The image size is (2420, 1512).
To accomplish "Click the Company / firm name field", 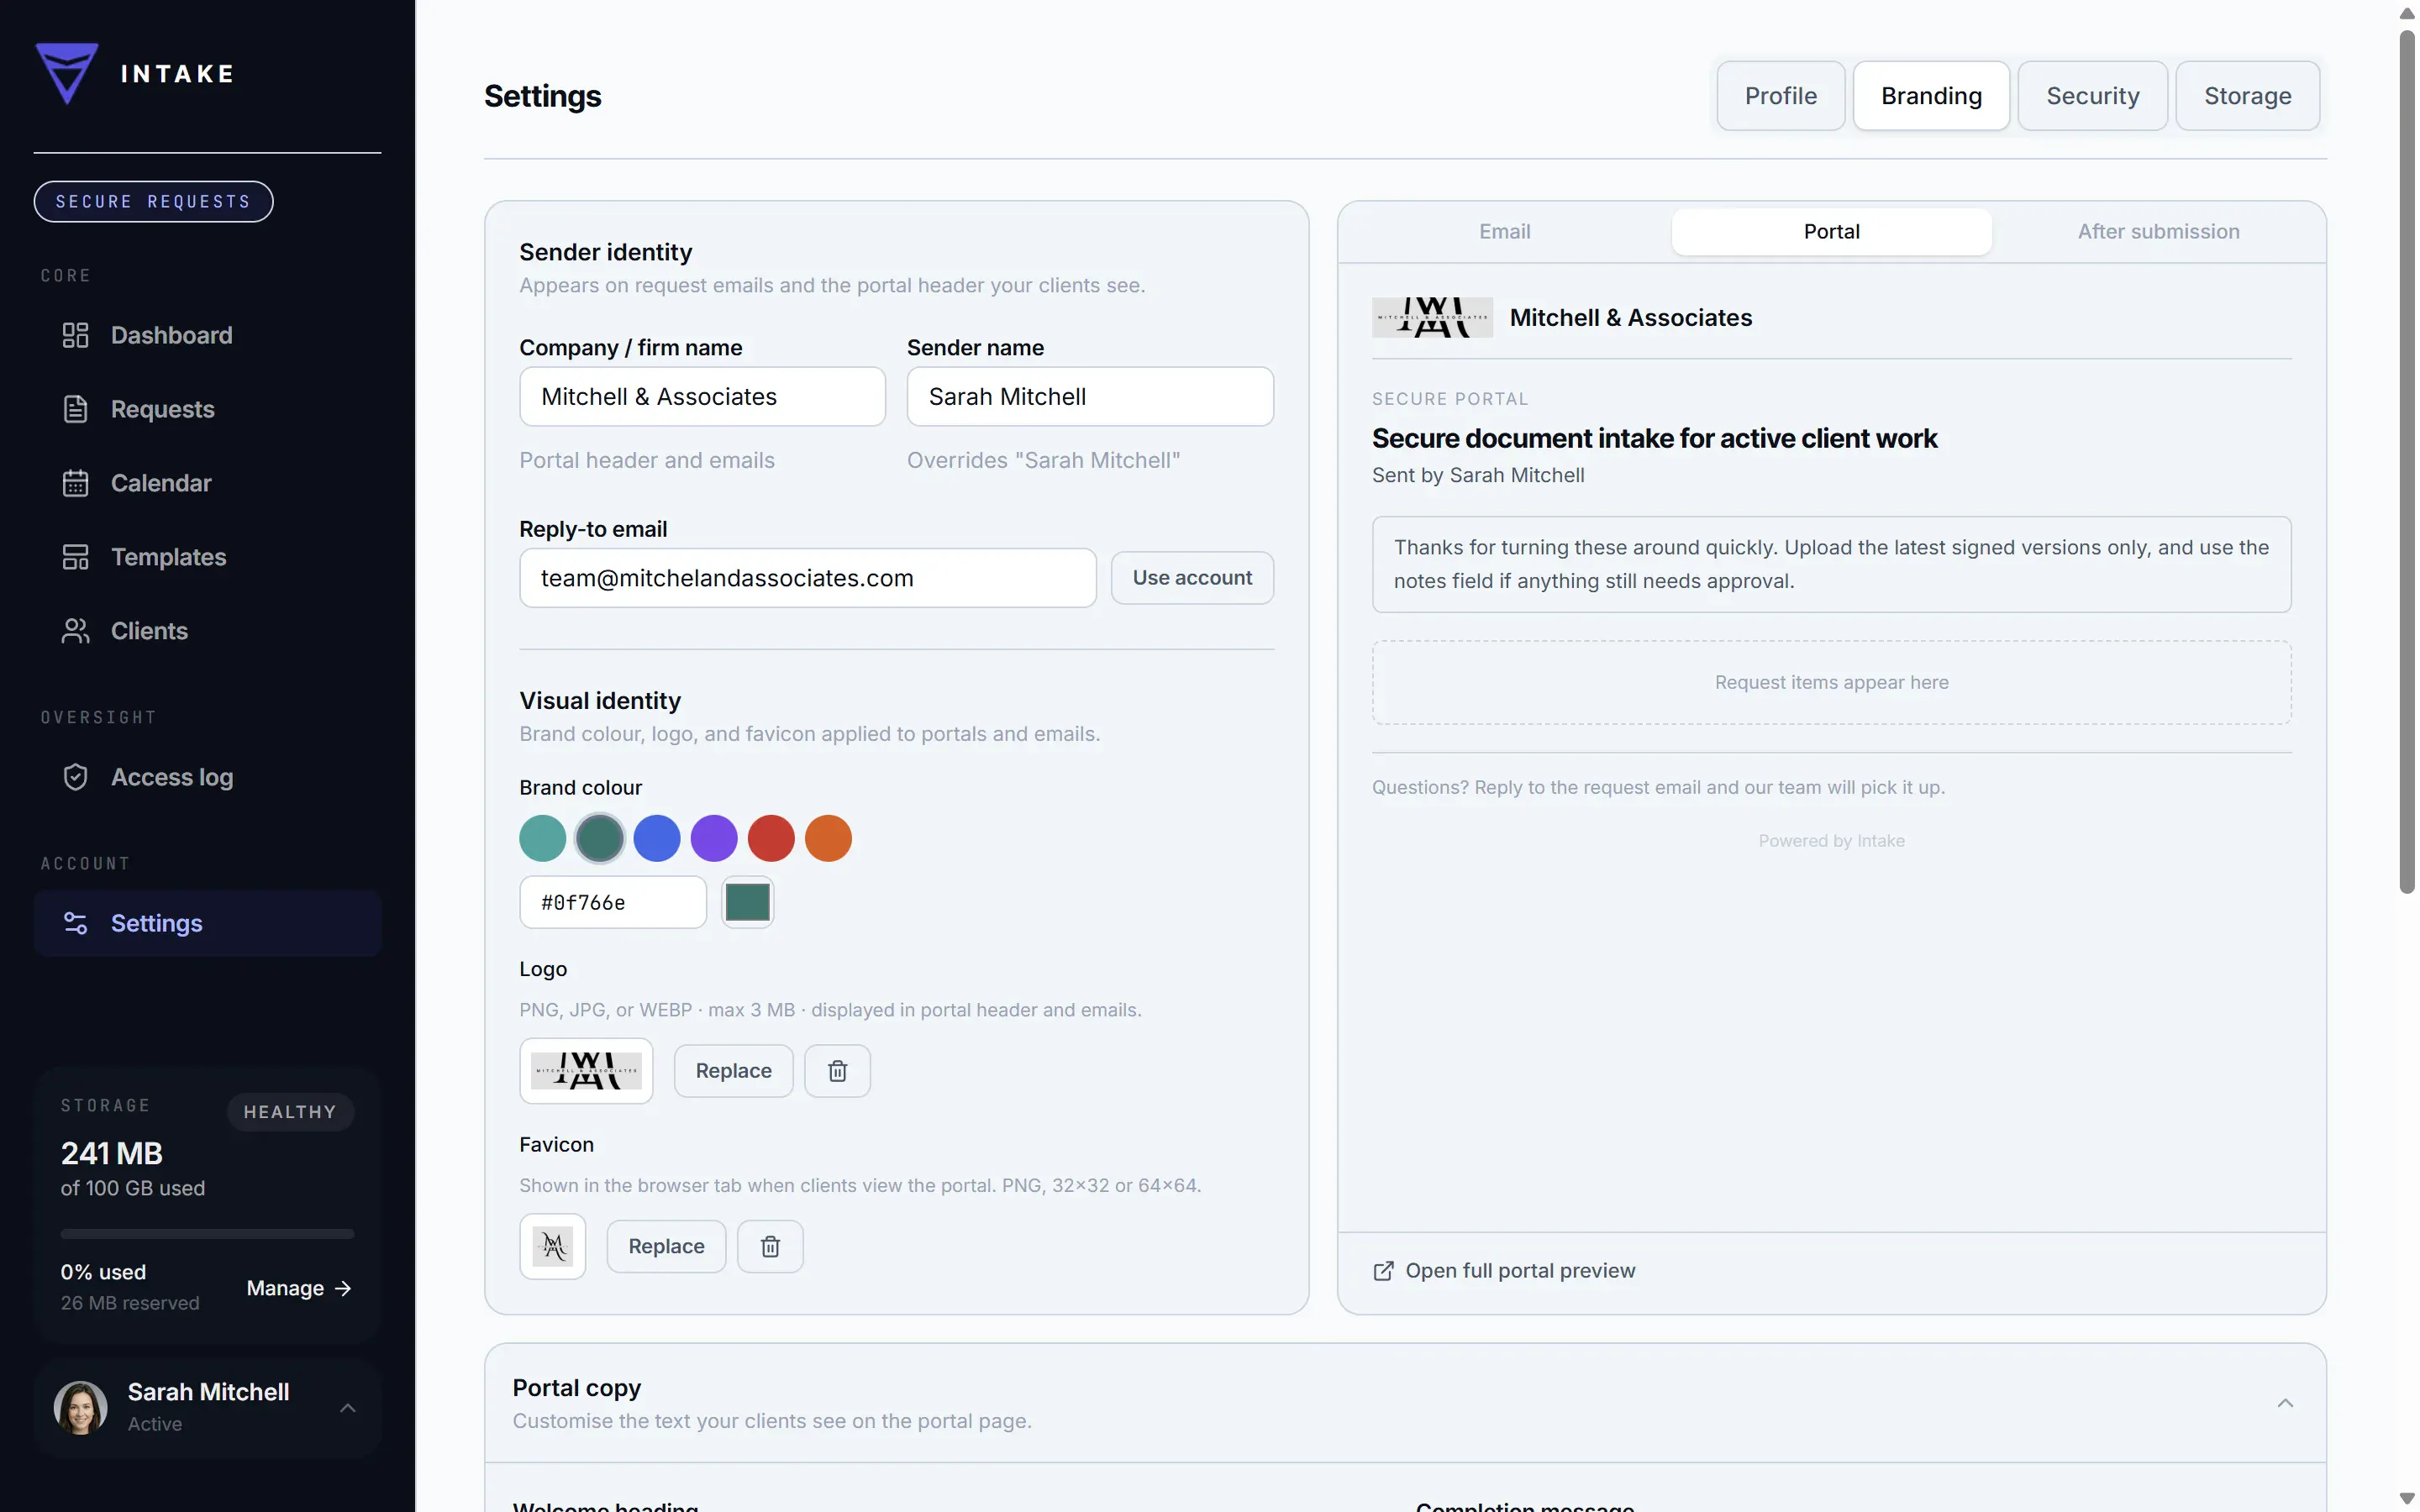I will [702, 397].
